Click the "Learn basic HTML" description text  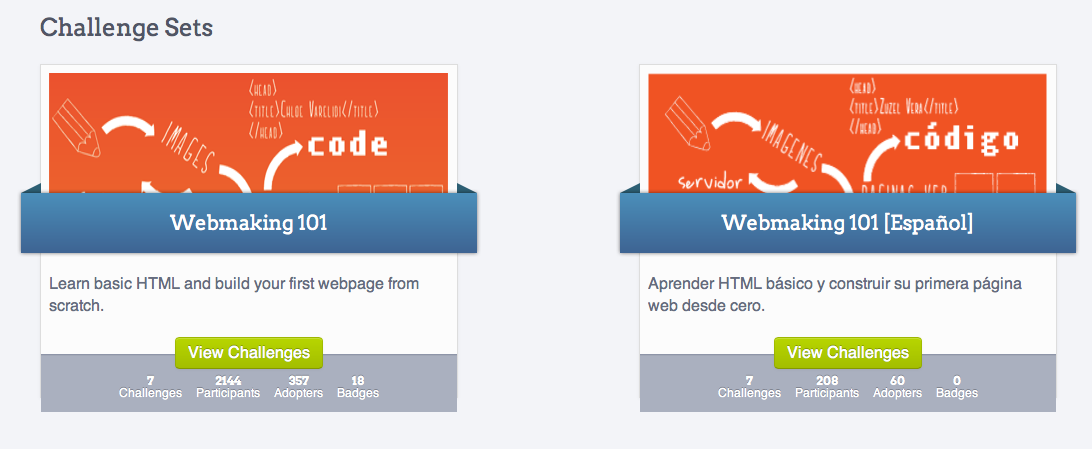pyautogui.click(x=234, y=295)
